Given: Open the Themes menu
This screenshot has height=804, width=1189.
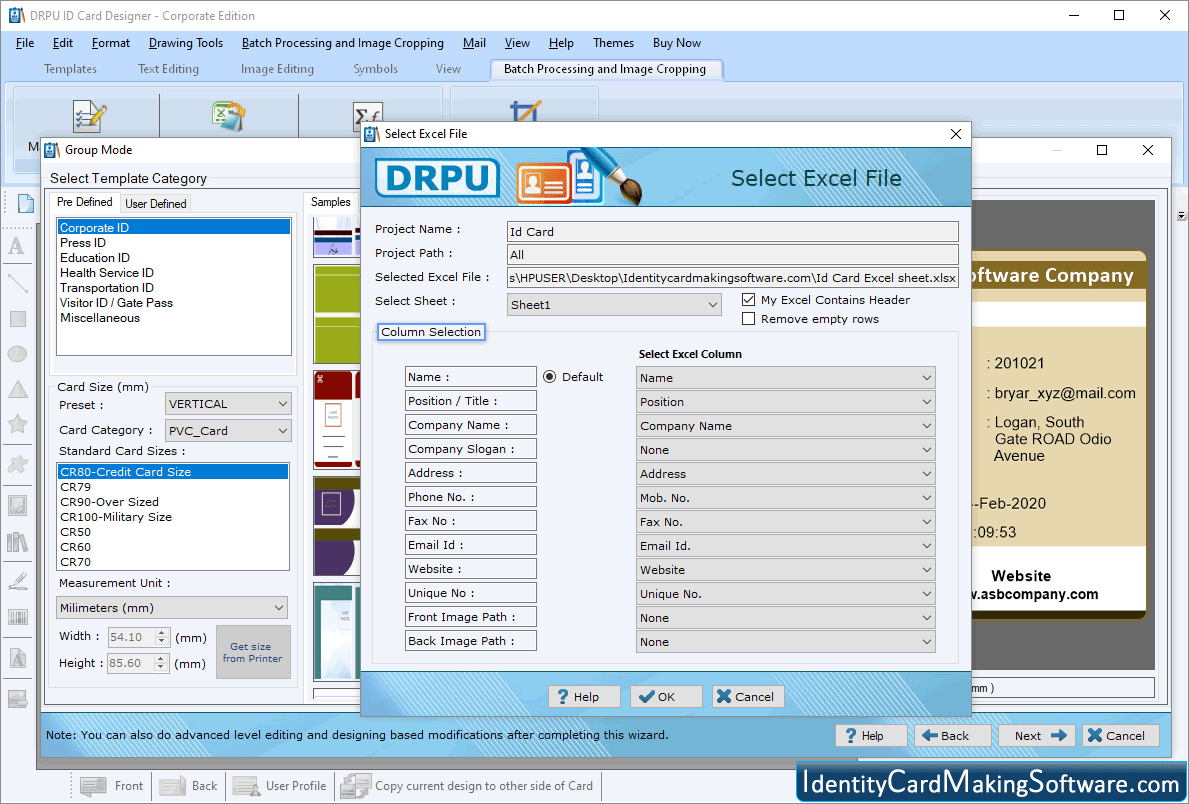Looking at the screenshot, I should click(613, 43).
